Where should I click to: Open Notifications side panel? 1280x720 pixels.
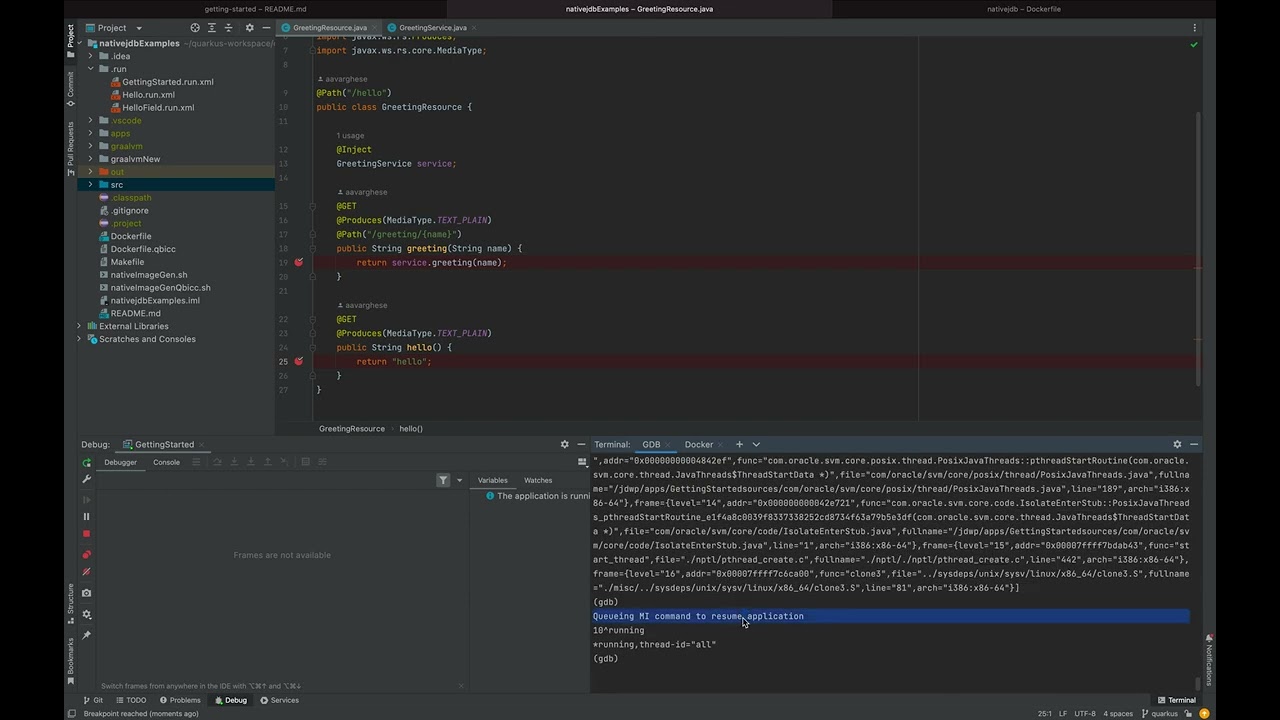click(x=1209, y=660)
